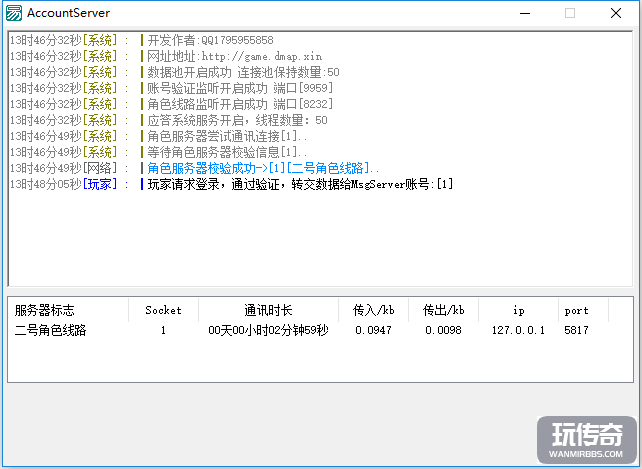Click the 5817 port cell
Viewport: 642px width, 469px height.
coord(576,330)
